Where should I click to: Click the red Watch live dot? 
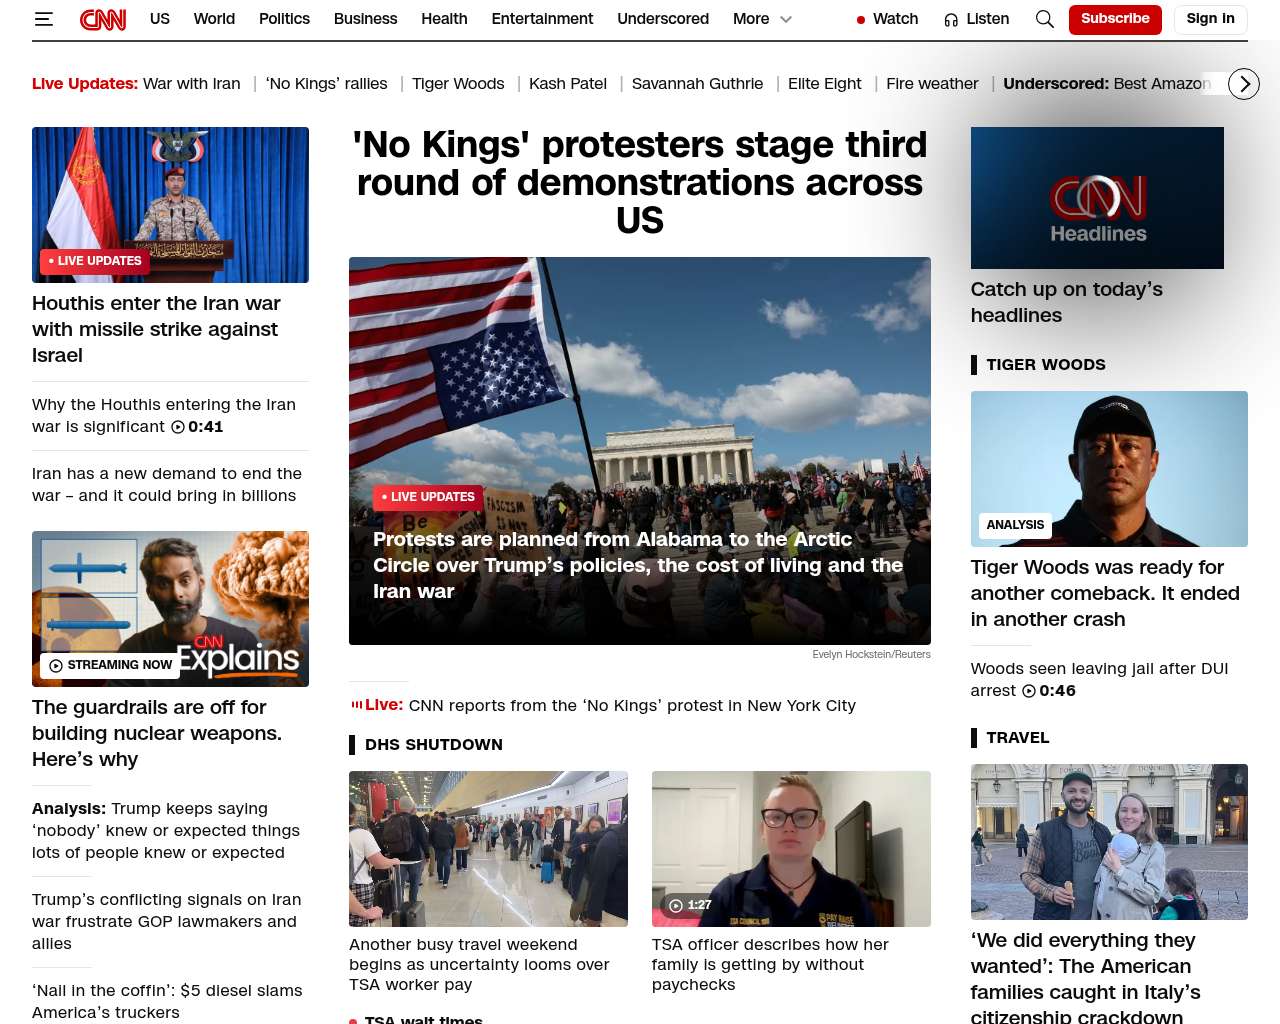point(861,20)
